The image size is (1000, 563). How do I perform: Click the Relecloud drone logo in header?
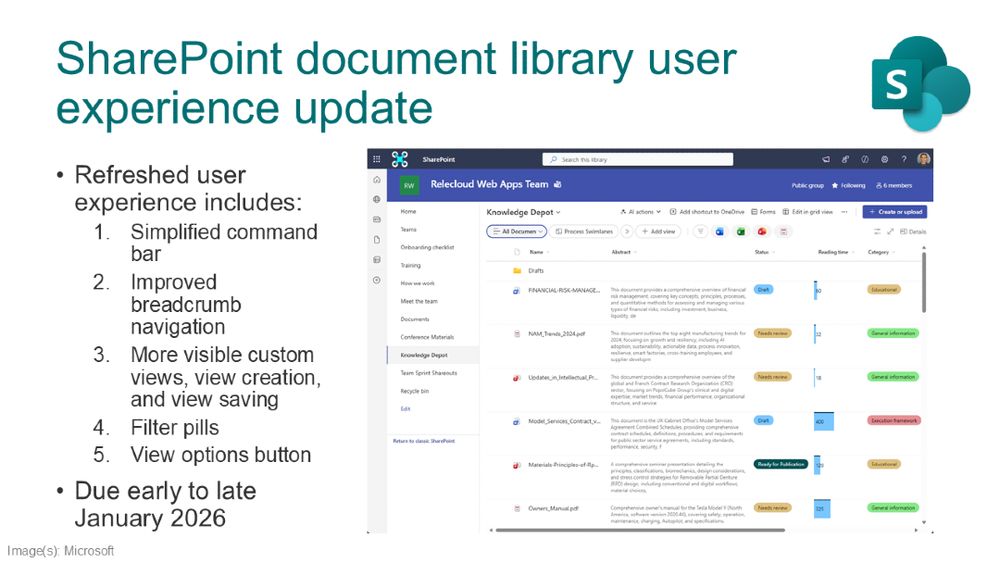[x=400, y=159]
